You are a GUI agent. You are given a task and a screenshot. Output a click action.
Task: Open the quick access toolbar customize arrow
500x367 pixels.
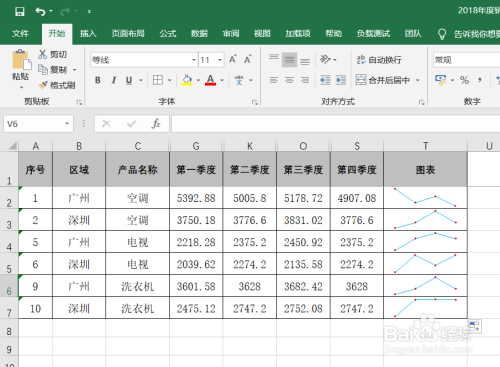89,12
